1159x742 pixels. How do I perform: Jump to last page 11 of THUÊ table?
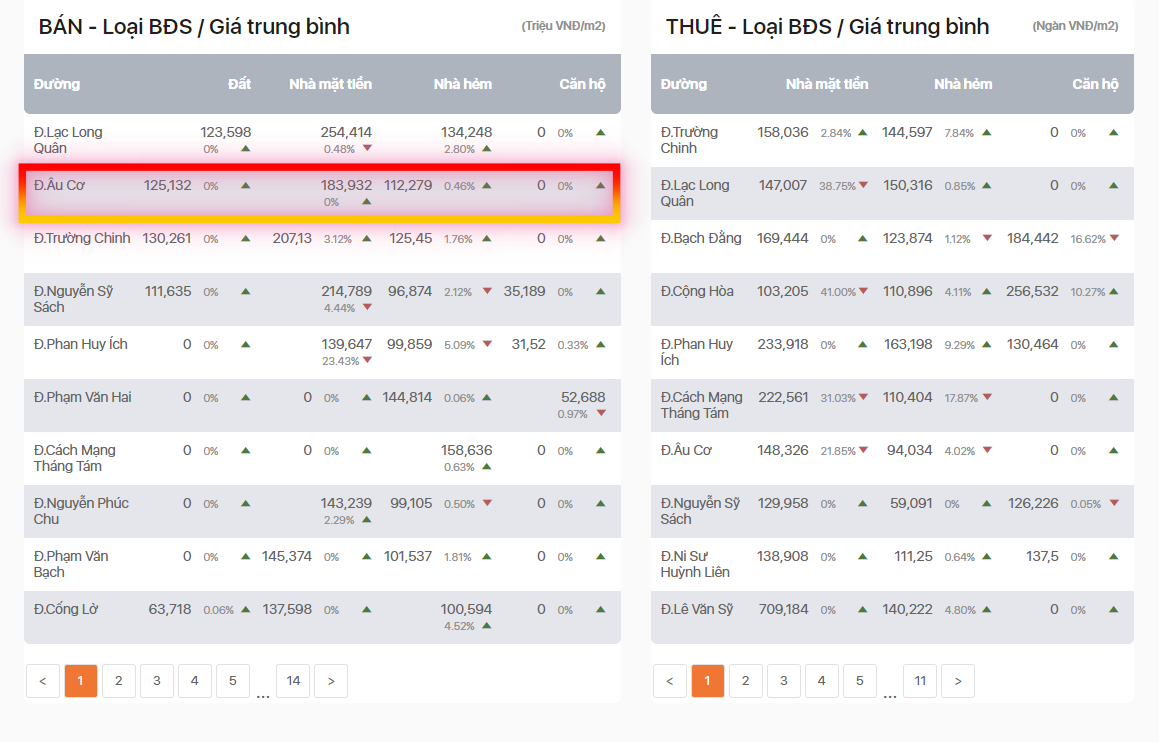920,681
